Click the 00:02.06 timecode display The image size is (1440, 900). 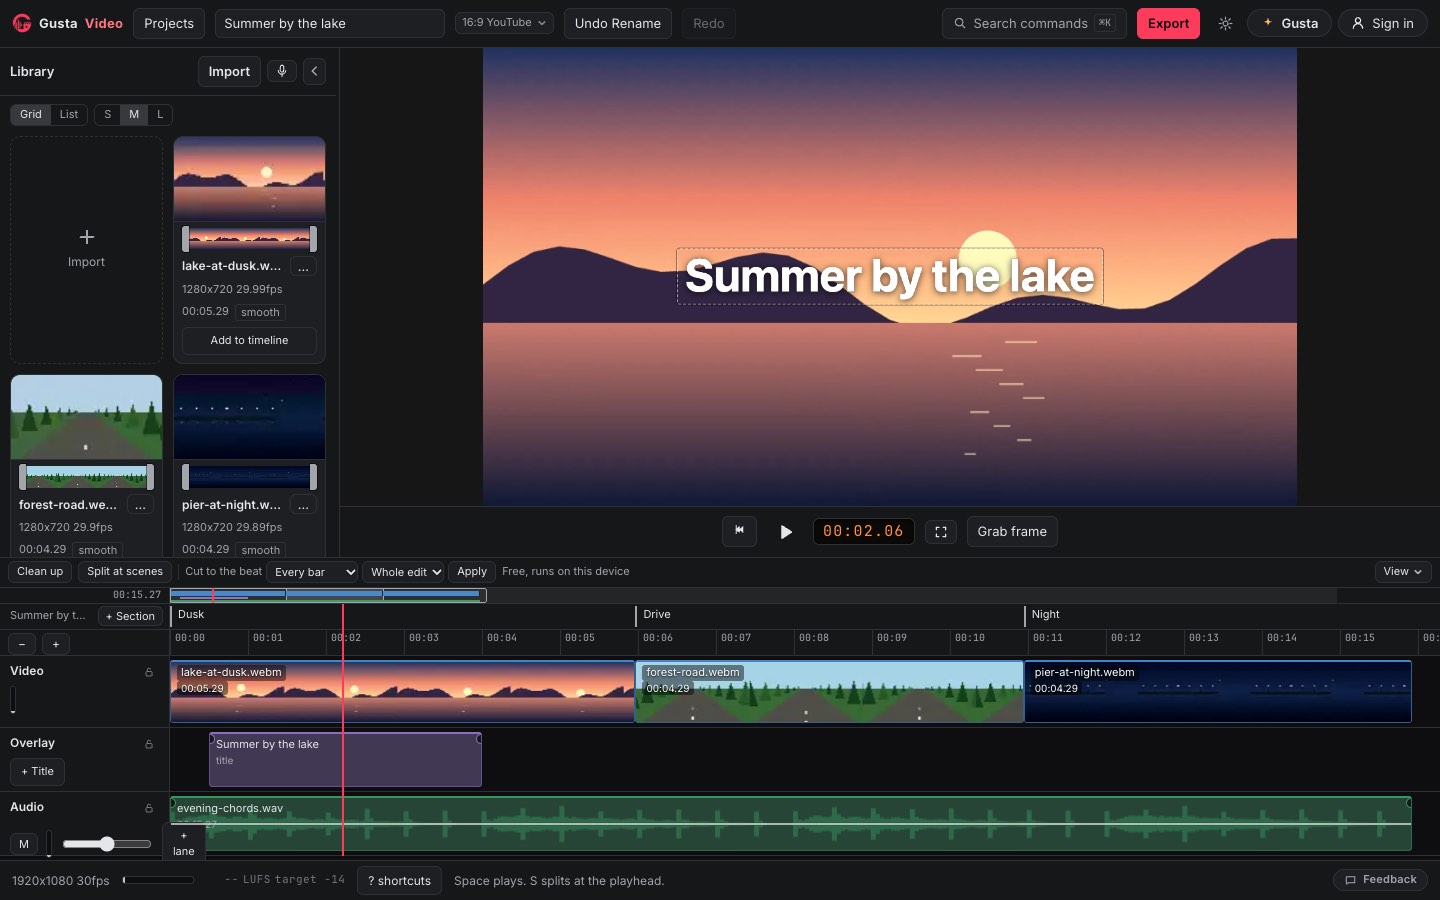coord(863,532)
